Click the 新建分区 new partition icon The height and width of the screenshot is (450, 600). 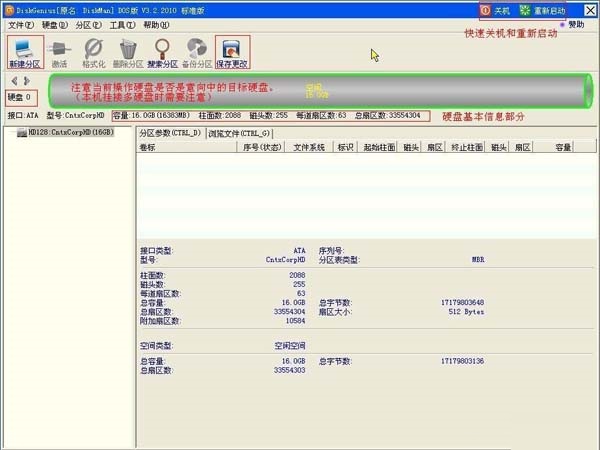tap(25, 52)
